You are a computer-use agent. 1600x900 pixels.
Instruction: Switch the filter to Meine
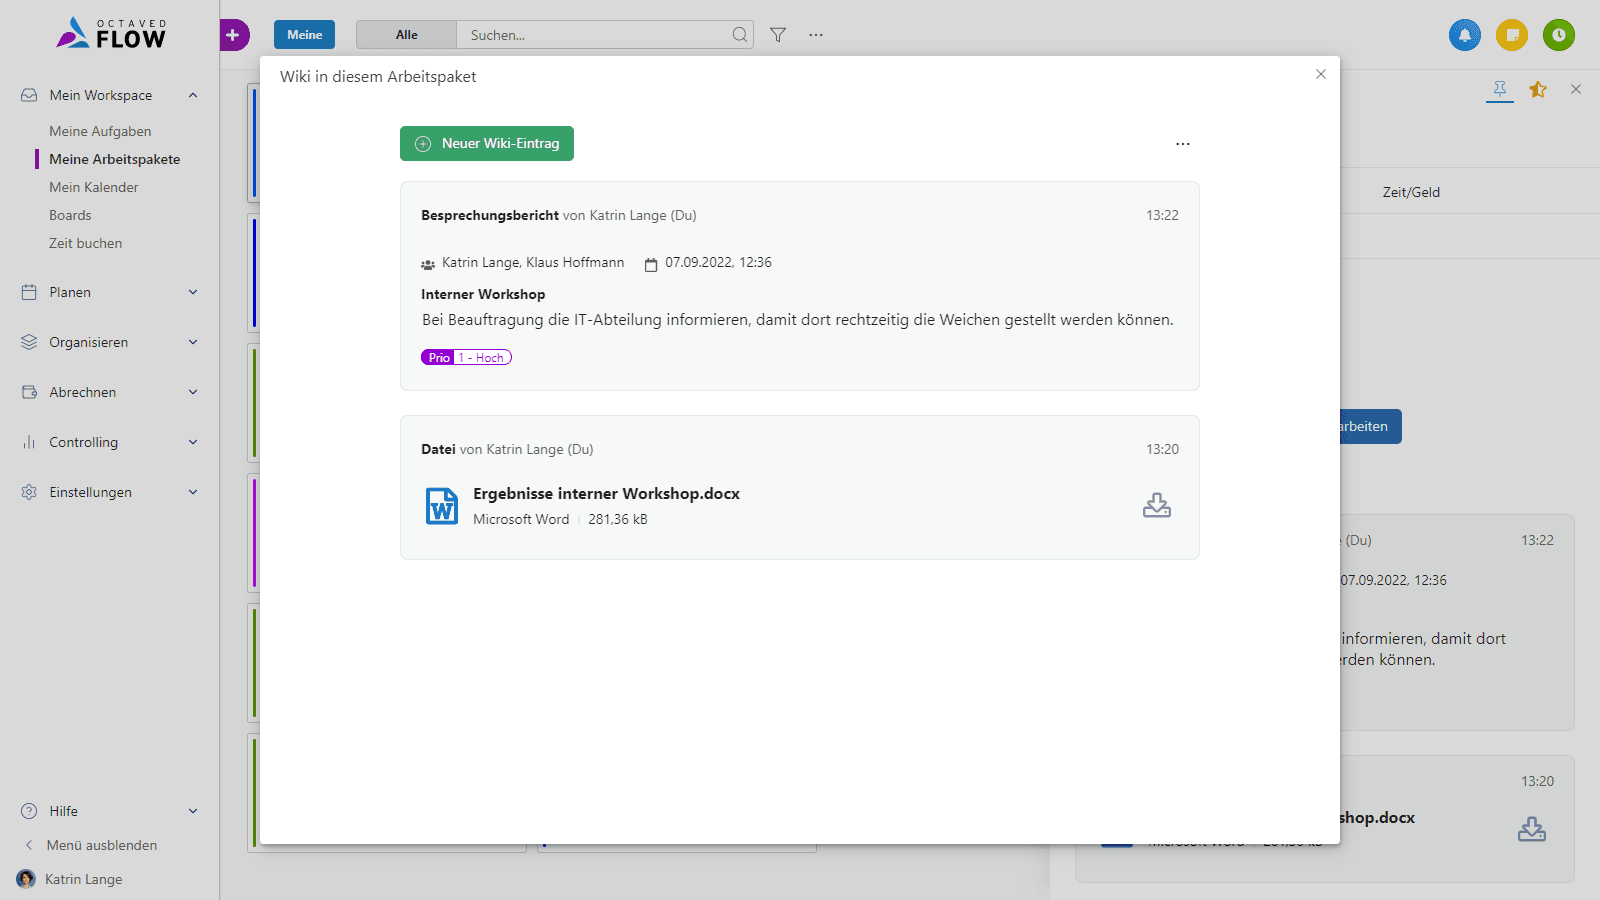point(304,35)
